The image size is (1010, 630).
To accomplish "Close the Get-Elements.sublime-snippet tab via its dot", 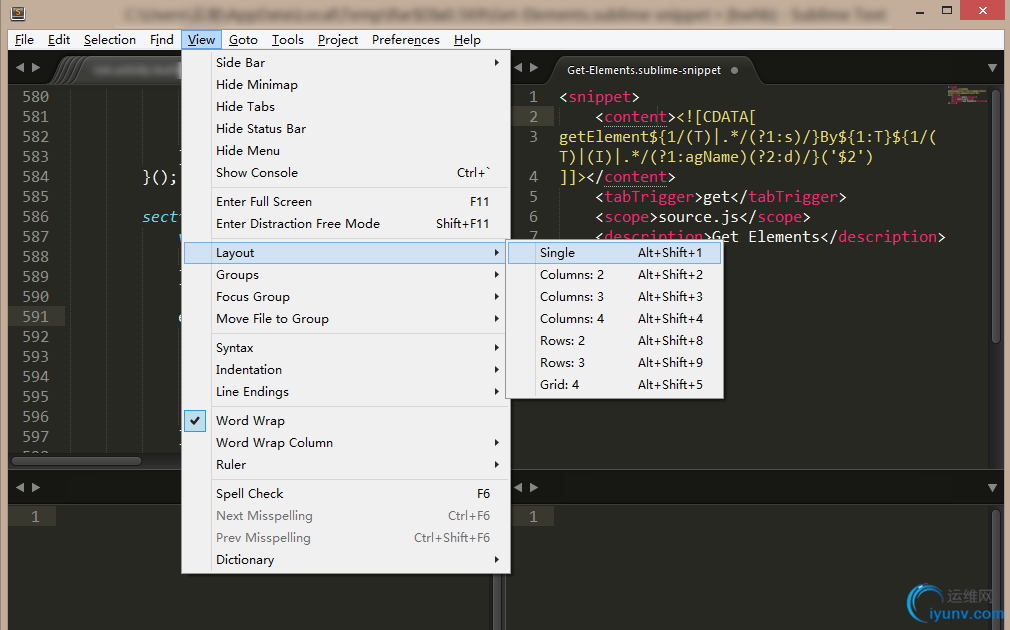I will [x=734, y=70].
